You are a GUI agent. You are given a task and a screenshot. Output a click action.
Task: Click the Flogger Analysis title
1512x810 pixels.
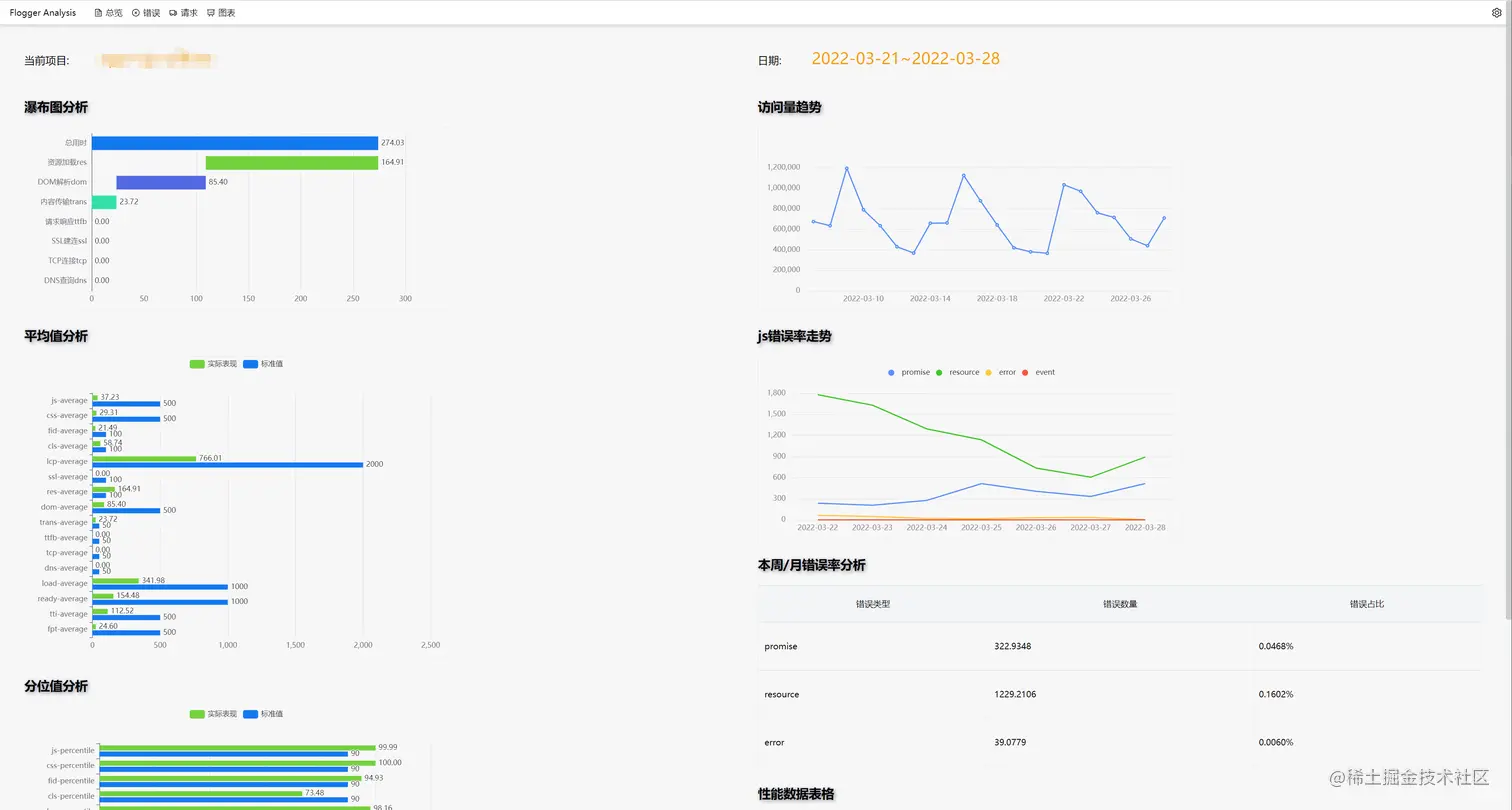43,13
